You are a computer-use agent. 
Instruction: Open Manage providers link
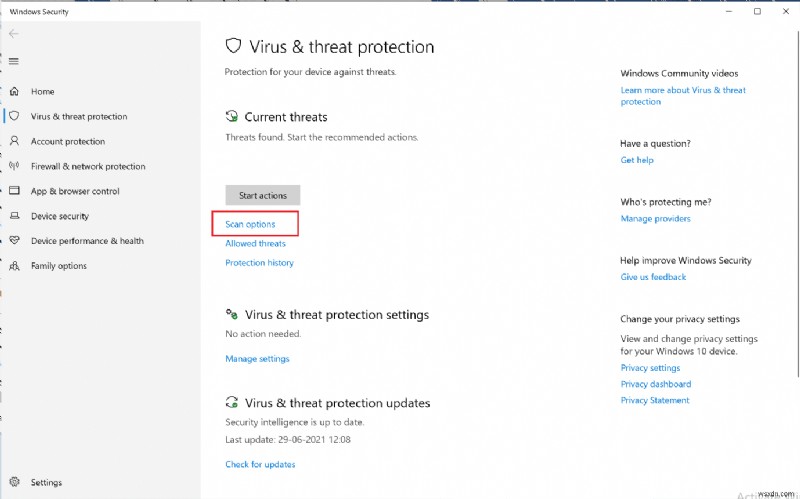pos(655,218)
